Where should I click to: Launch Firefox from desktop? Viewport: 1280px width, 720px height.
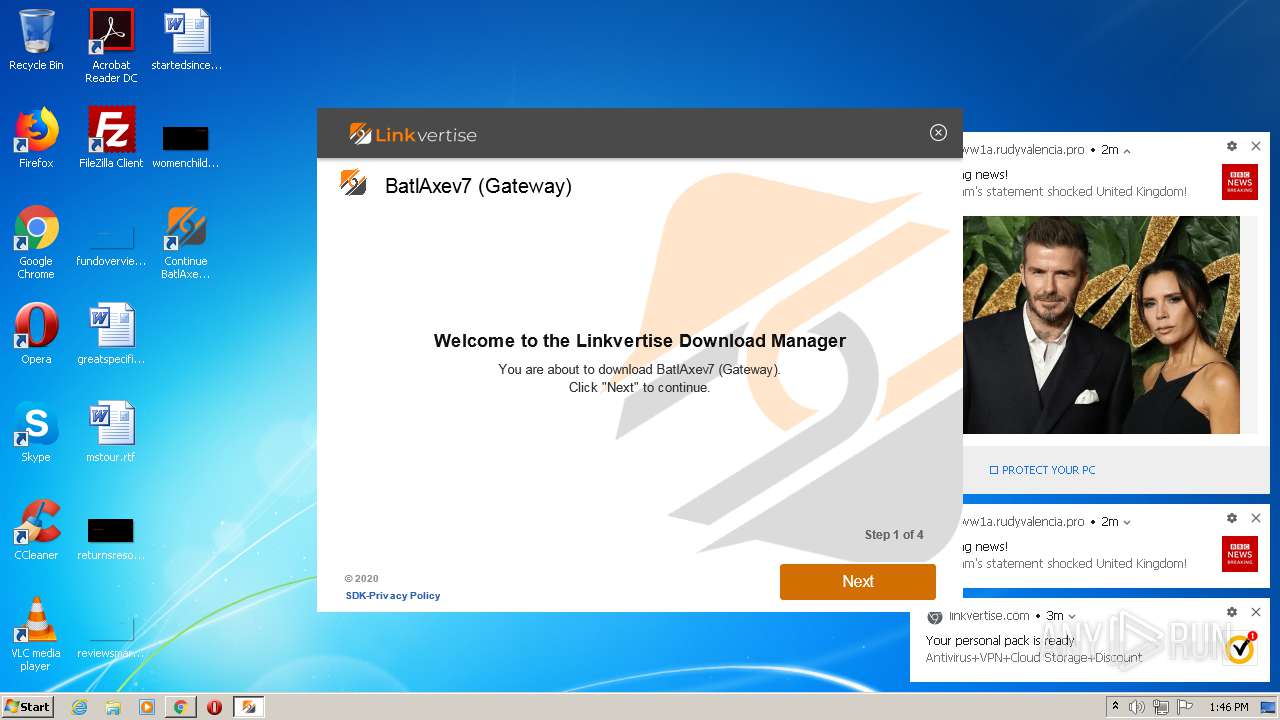pyautogui.click(x=36, y=138)
